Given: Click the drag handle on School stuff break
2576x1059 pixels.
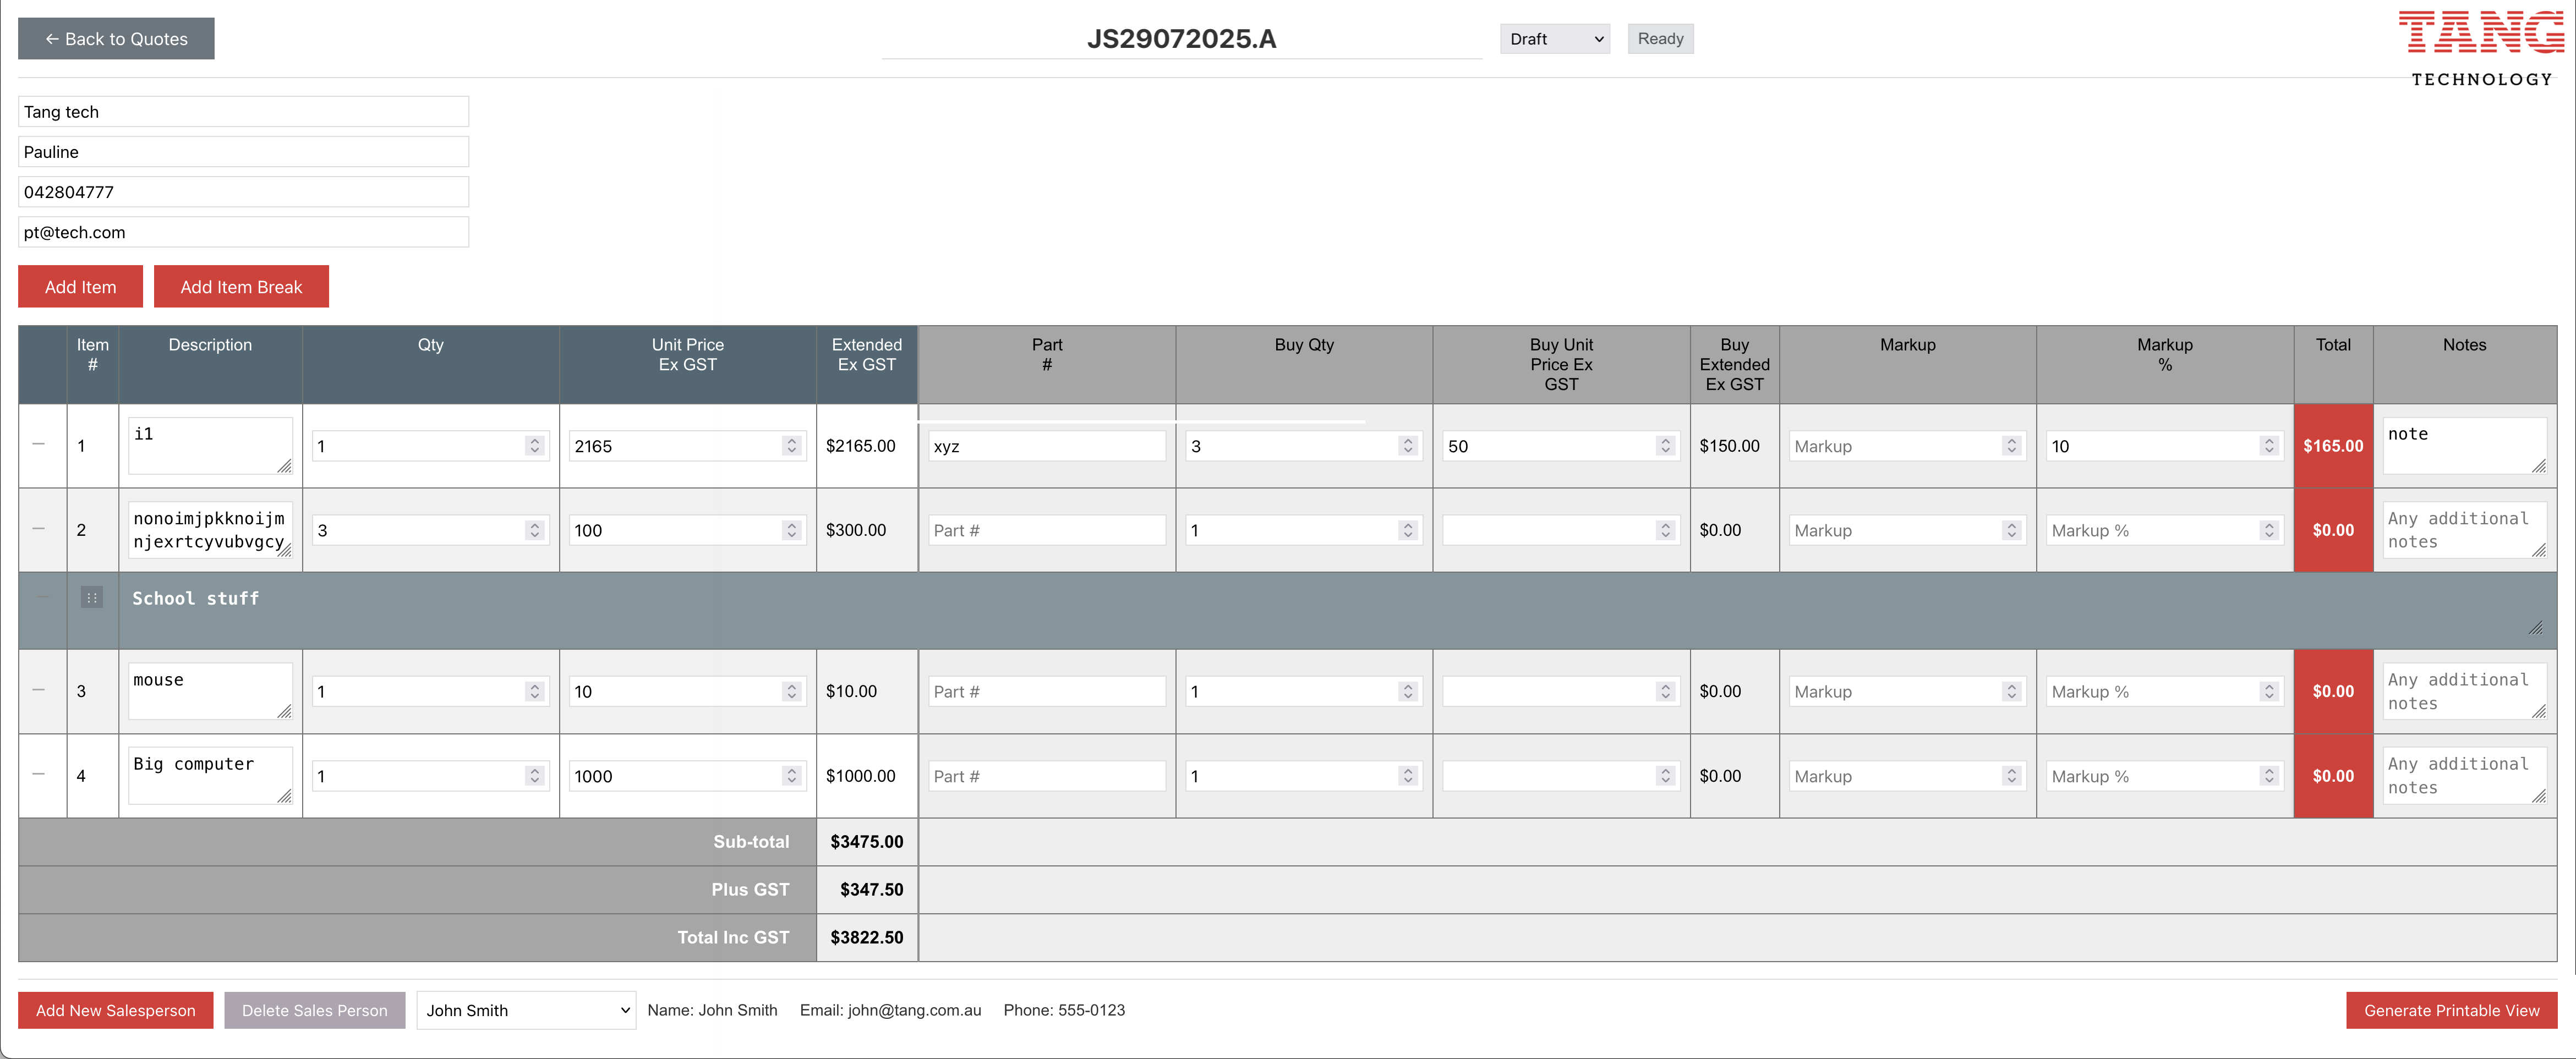Looking at the screenshot, I should 91,598.
